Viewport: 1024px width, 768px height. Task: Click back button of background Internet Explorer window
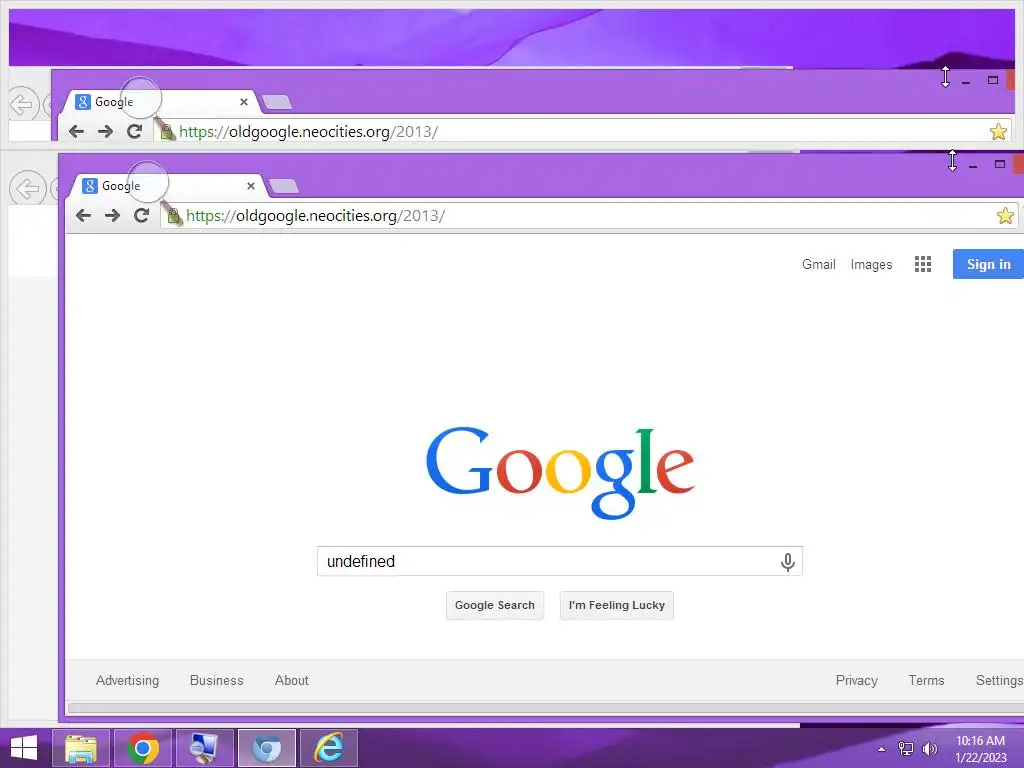(x=27, y=189)
